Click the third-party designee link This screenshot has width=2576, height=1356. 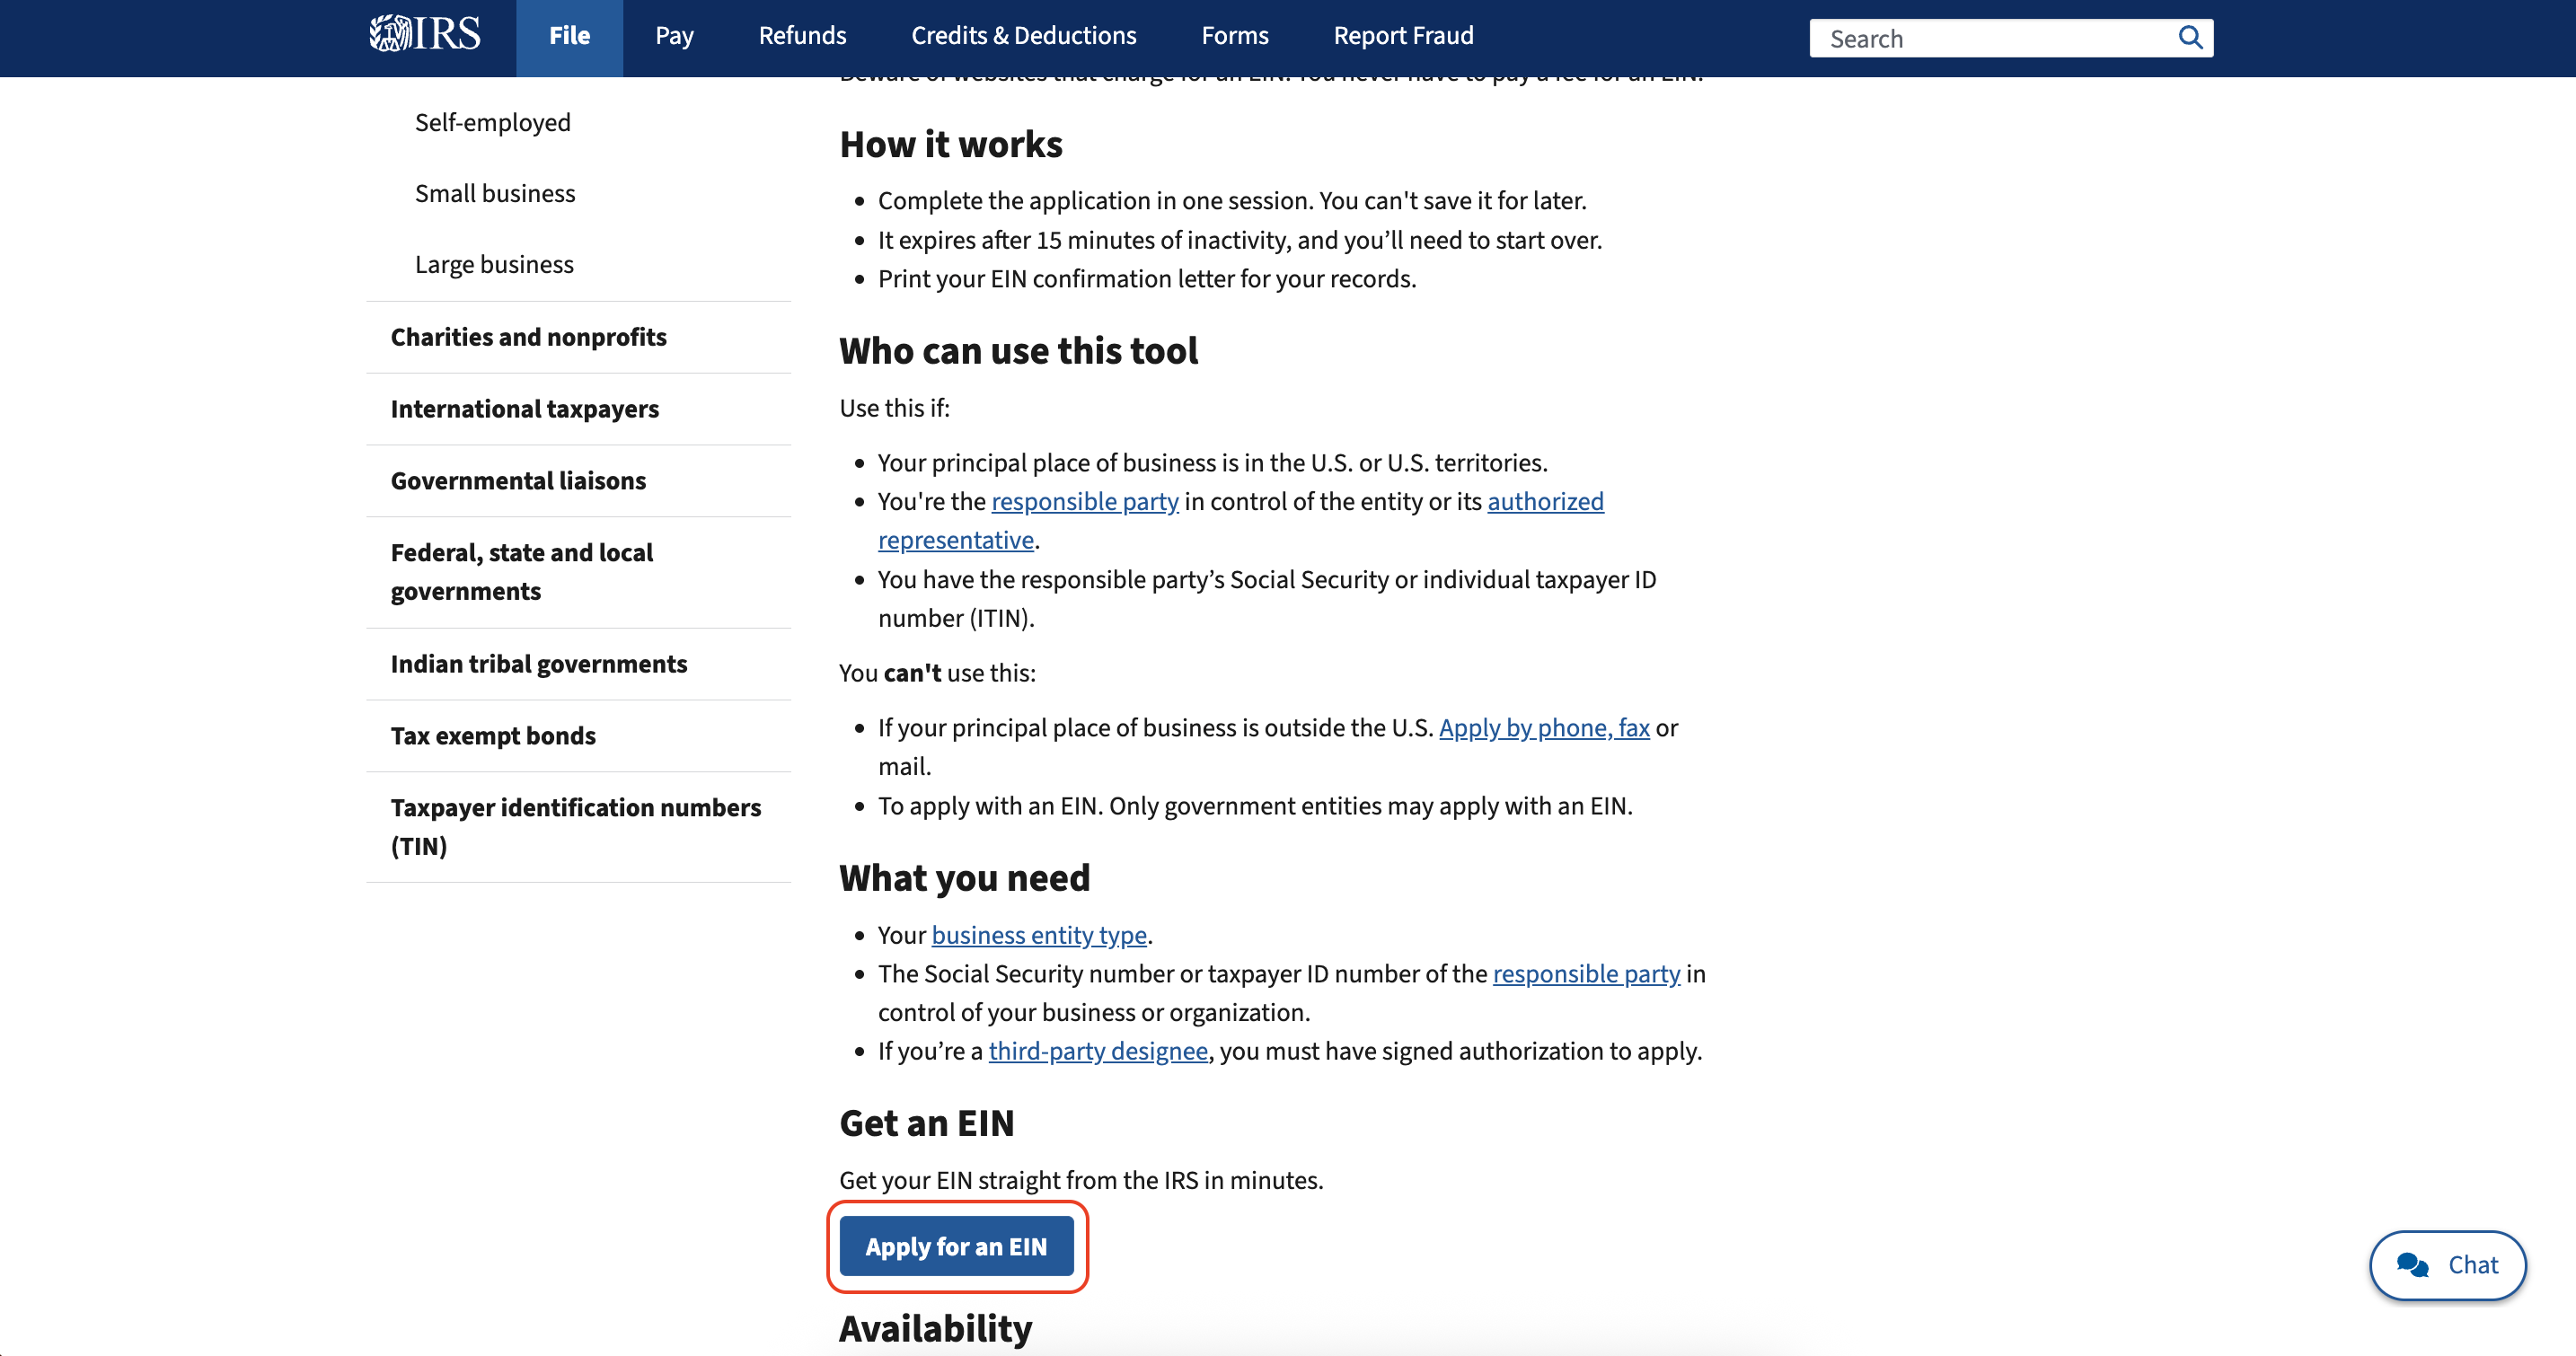point(1097,1051)
